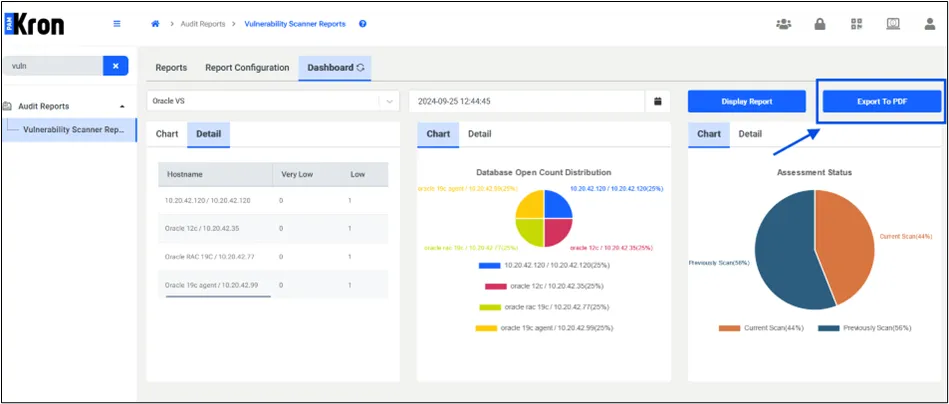Refresh dashboard using the circular arrows icon
This screenshot has width=949, height=404.
pyautogui.click(x=360, y=68)
